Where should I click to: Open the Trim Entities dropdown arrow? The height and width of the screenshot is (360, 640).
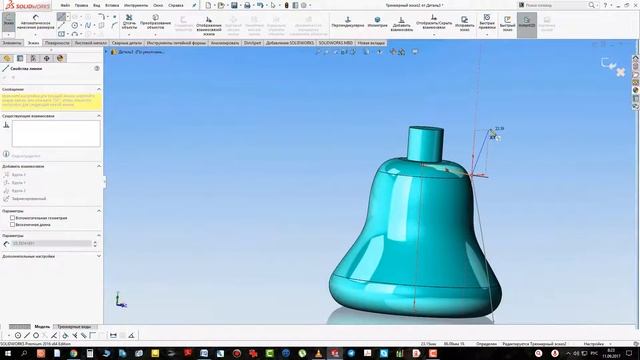[129, 35]
